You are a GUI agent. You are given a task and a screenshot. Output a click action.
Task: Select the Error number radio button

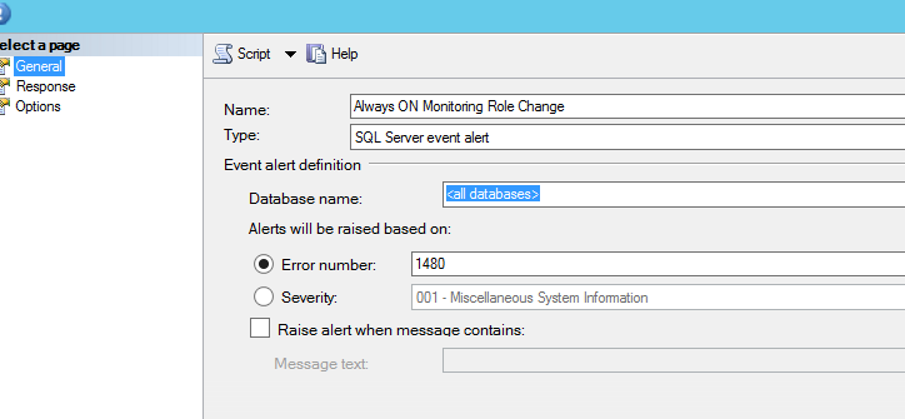[263, 265]
